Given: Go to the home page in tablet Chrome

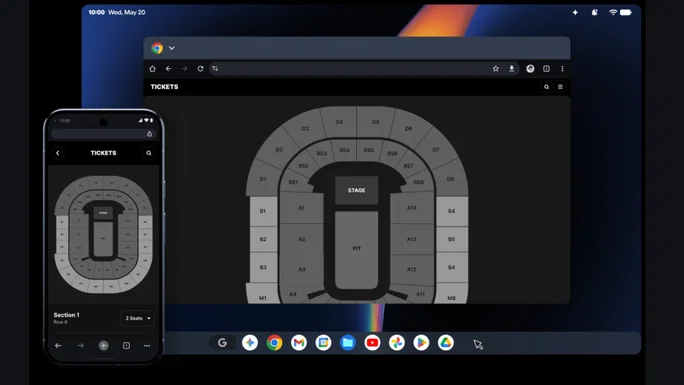Looking at the screenshot, I should coord(152,68).
